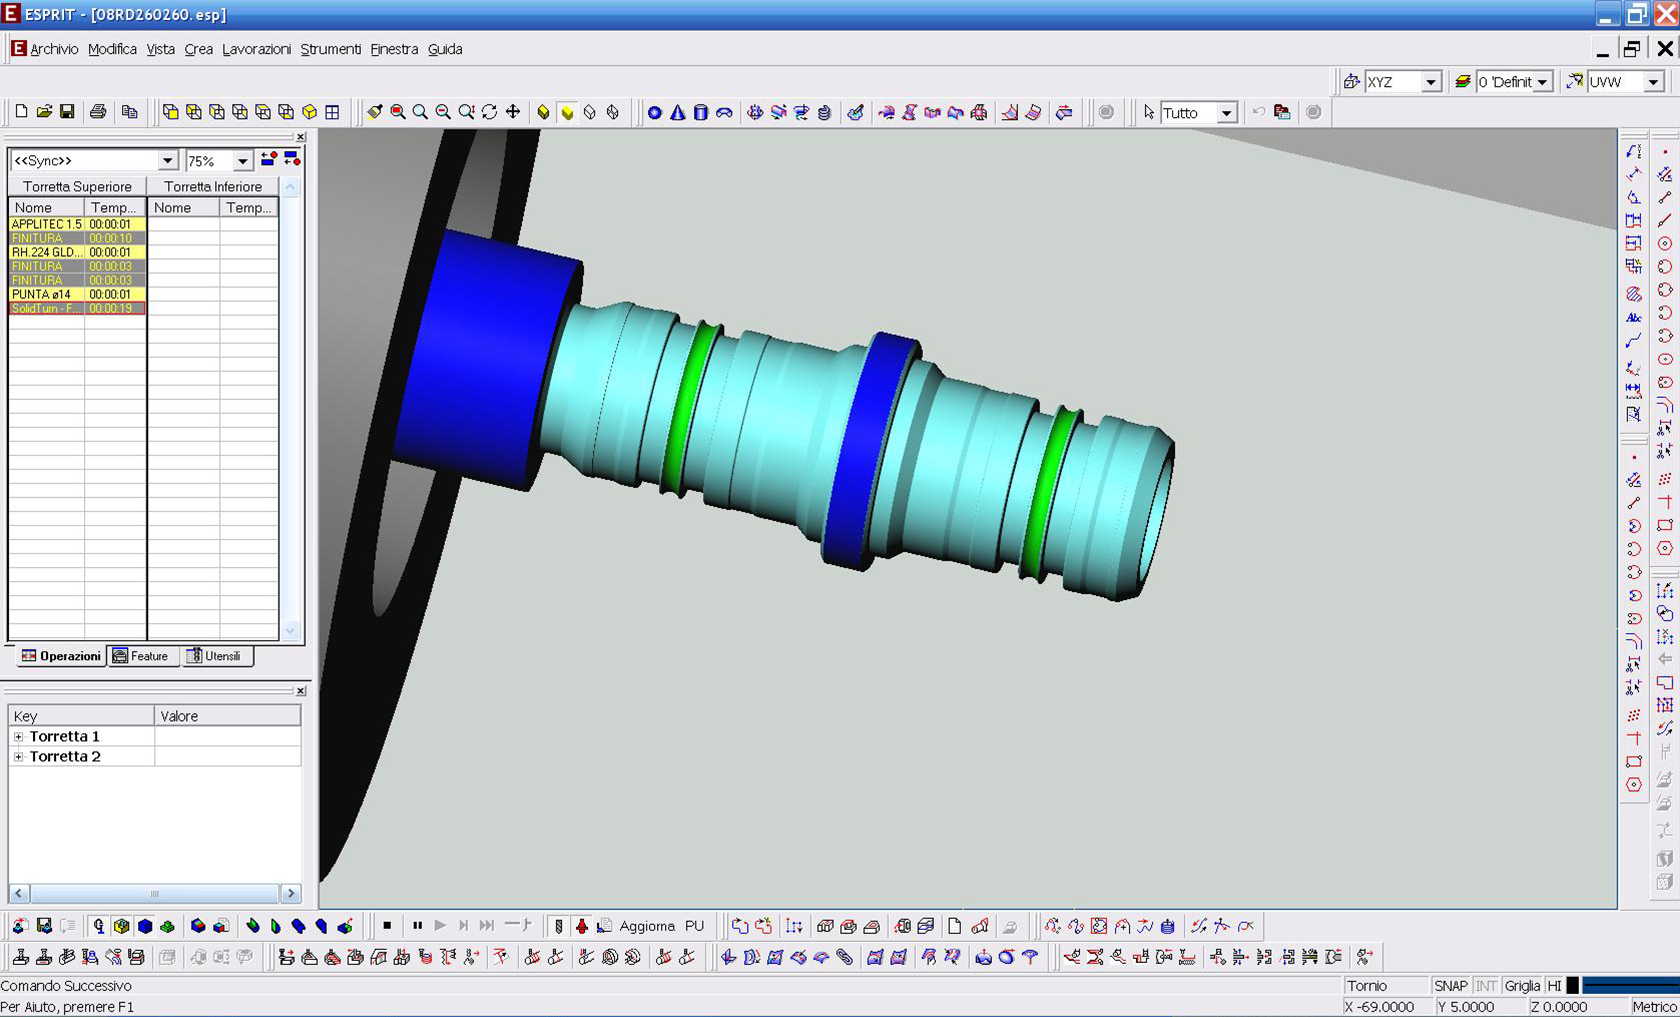1680x1017 pixels.
Task: Open the XYZ work plane dropdown
Action: (1431, 82)
